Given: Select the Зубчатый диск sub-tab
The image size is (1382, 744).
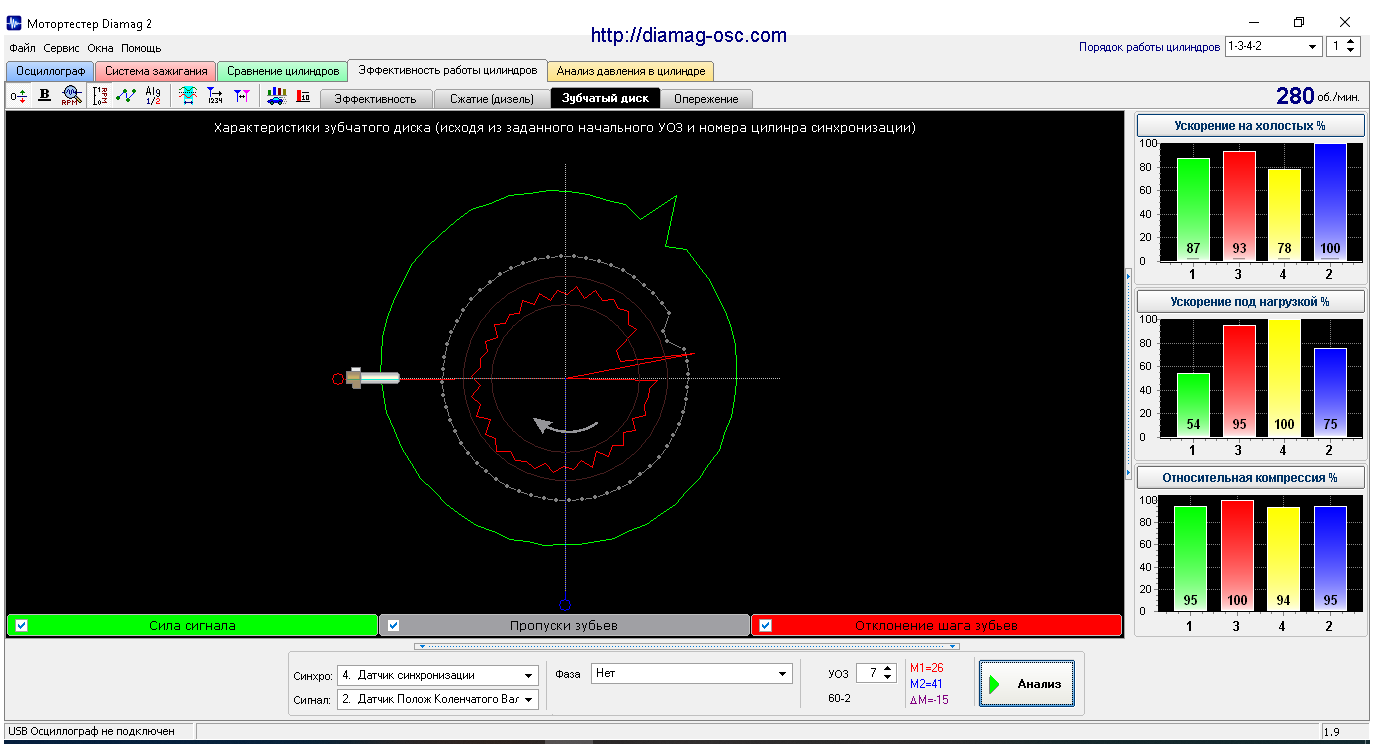Looking at the screenshot, I should (x=606, y=98).
